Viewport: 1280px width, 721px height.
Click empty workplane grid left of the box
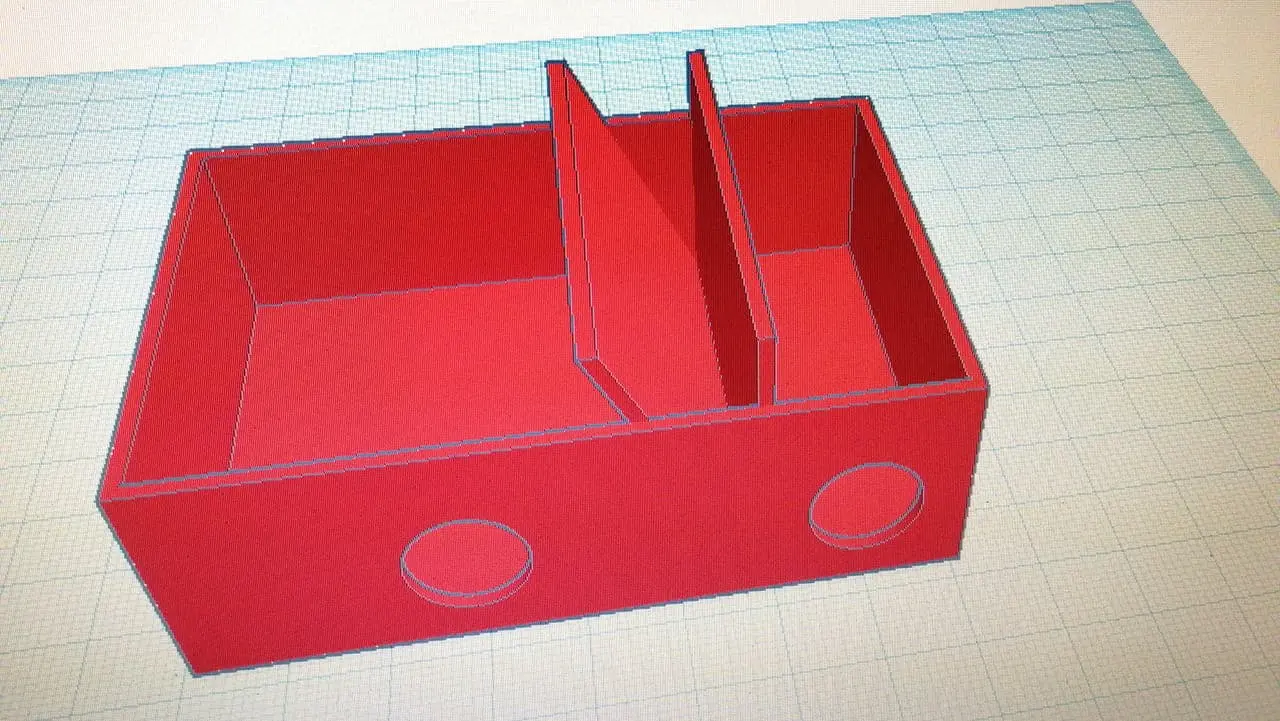60,300
